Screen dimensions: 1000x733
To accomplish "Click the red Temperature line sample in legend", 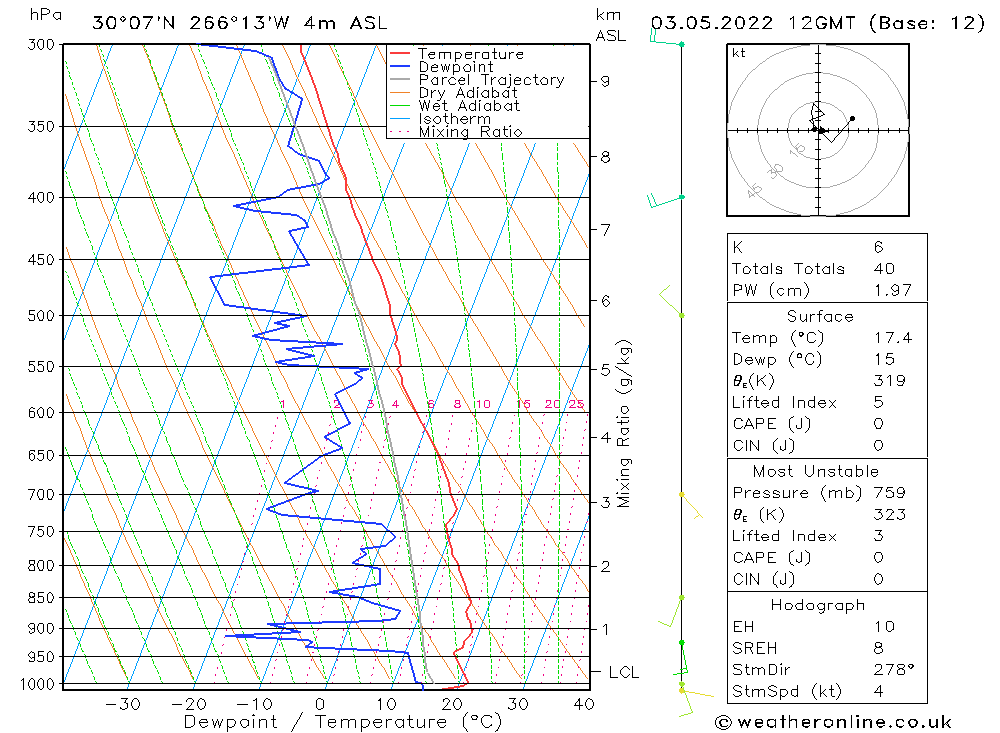I will pyautogui.click(x=400, y=54).
